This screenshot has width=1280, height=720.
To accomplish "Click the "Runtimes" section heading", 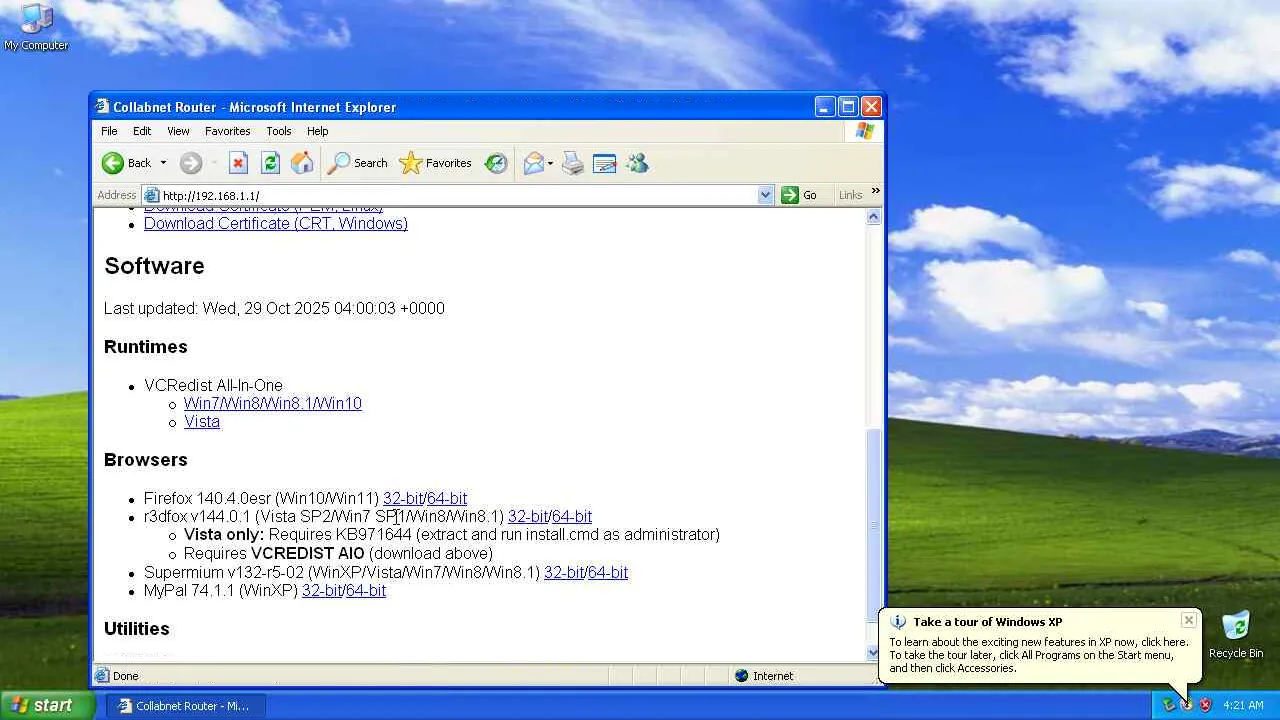I will [146, 347].
